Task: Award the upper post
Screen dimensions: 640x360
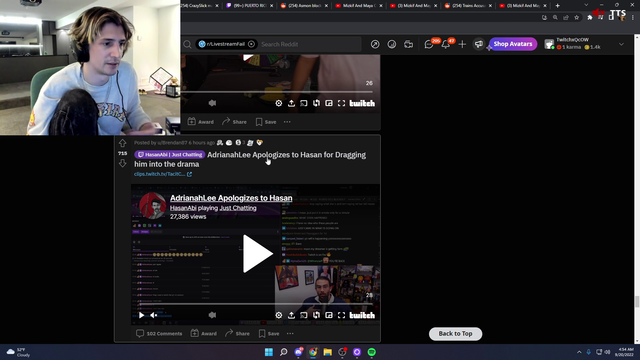Action: (200, 122)
